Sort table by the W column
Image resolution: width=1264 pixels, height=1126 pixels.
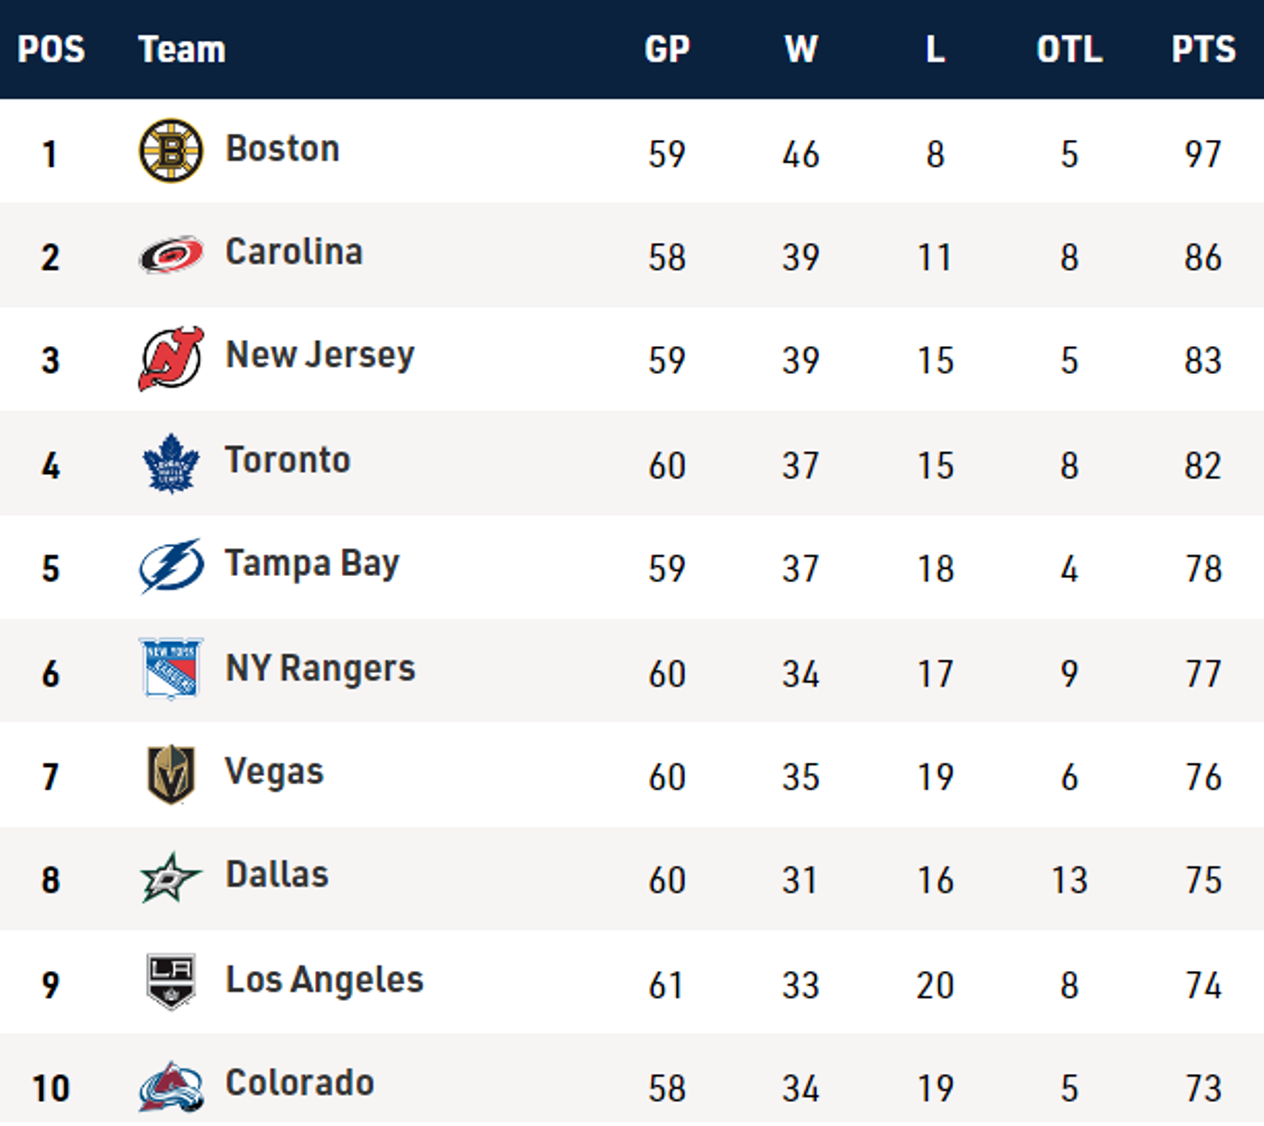pyautogui.click(x=801, y=49)
